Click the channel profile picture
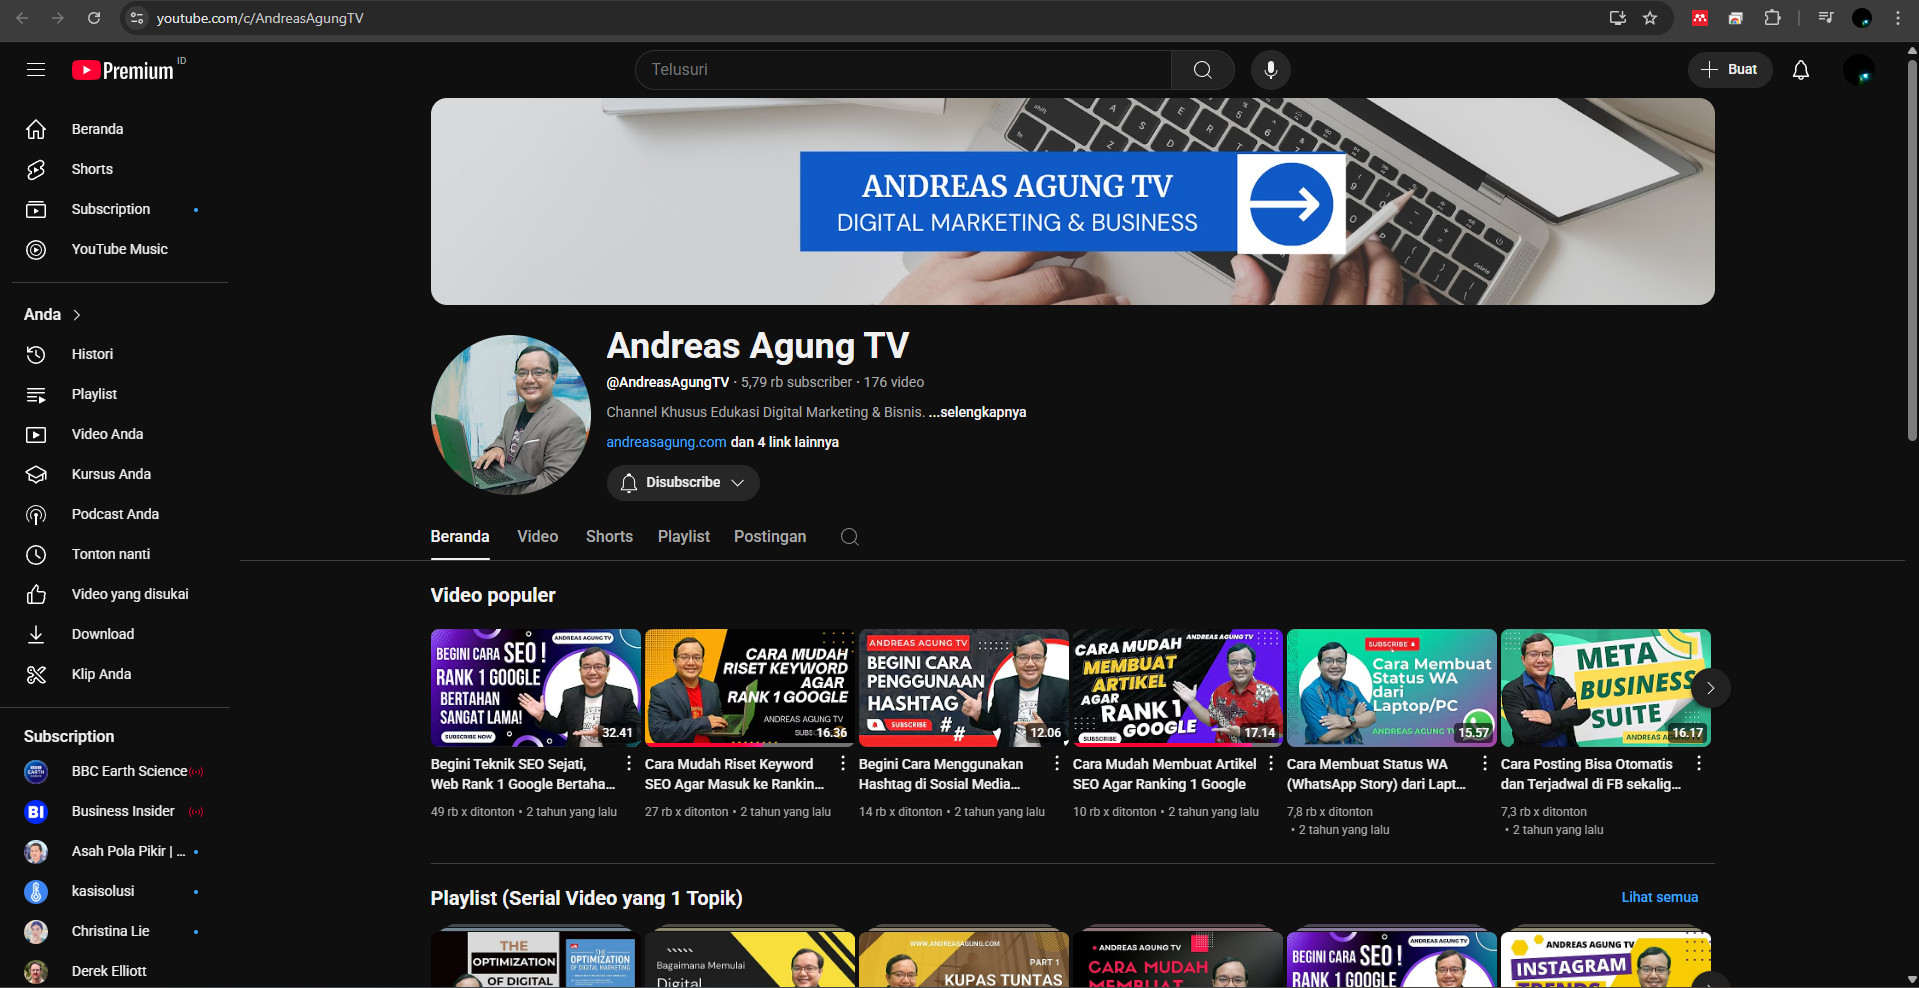Viewport: 1919px width, 988px height. (511, 415)
